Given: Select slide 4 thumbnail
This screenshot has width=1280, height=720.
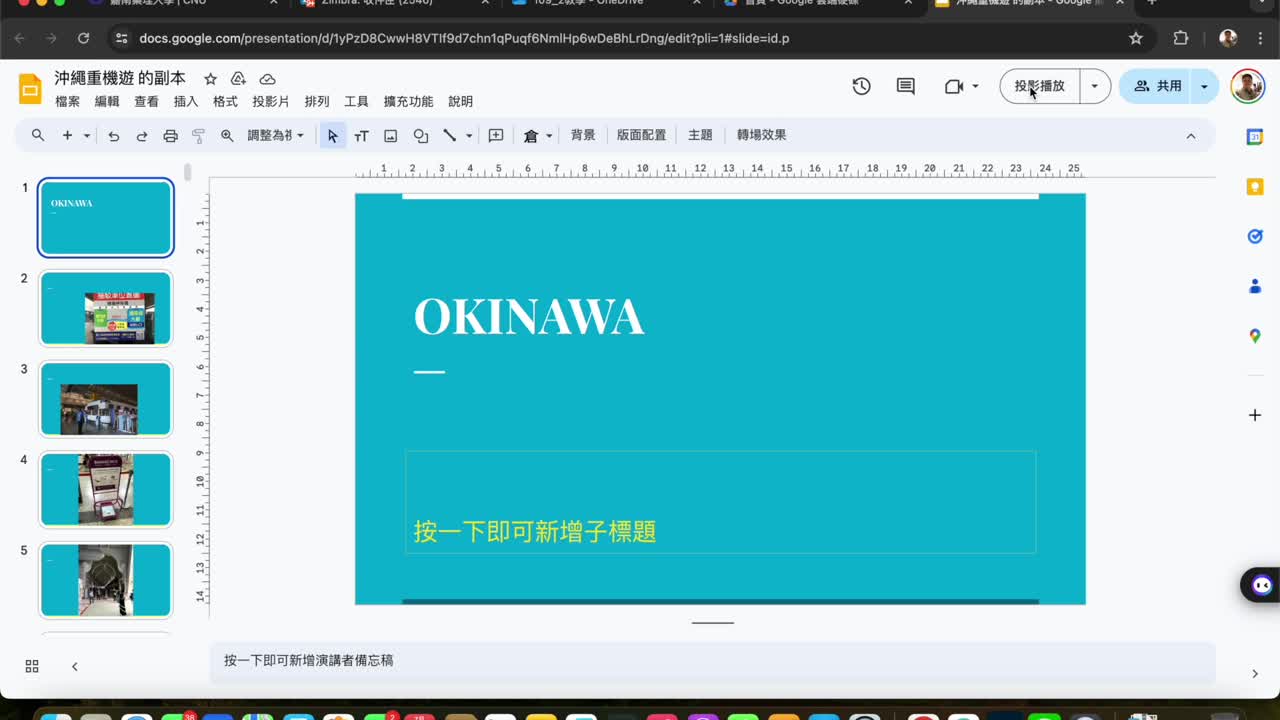Looking at the screenshot, I should click(106, 489).
